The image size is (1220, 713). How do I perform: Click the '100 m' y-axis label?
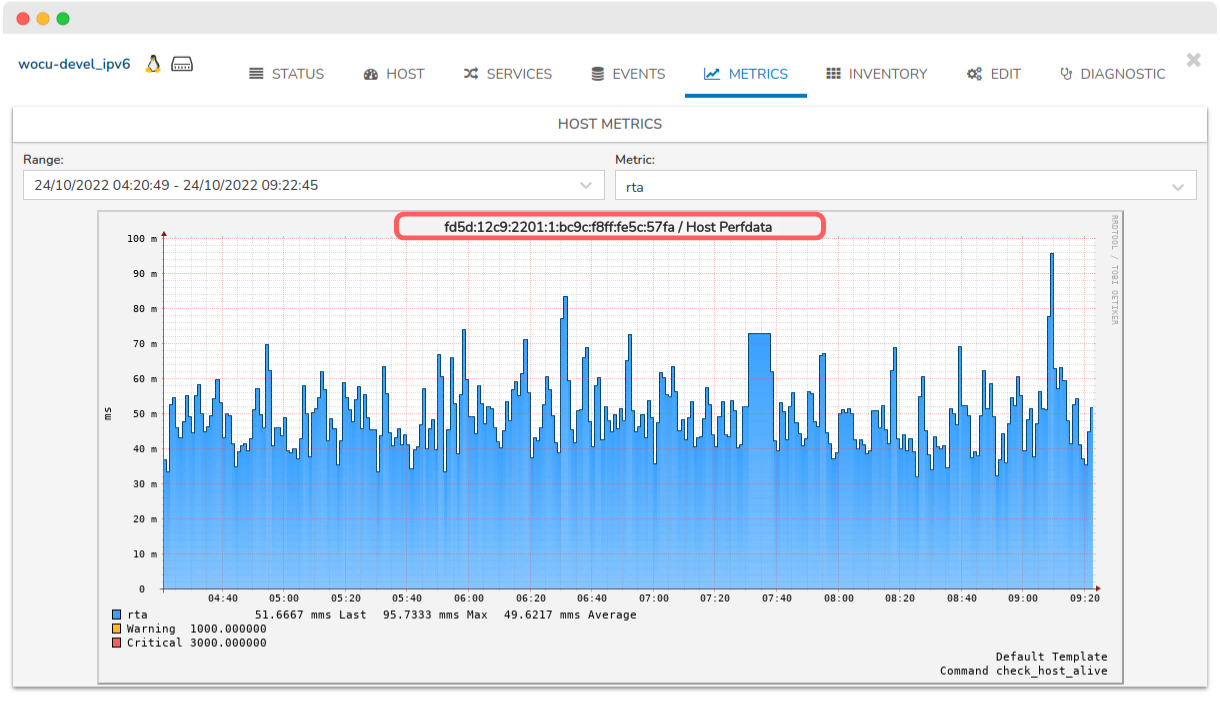point(143,239)
